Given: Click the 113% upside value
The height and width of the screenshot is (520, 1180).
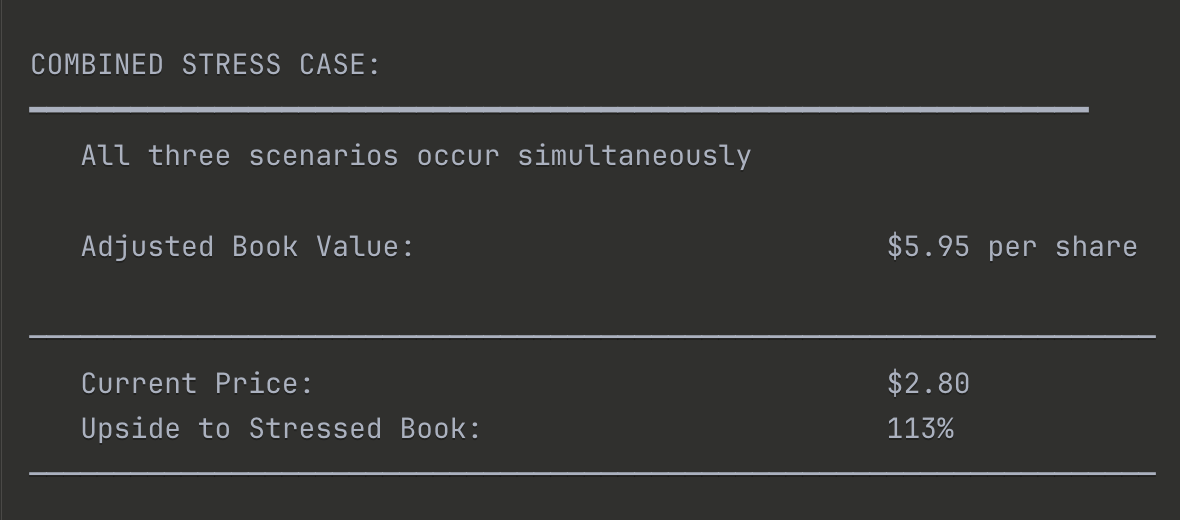Looking at the screenshot, I should 920,429.
